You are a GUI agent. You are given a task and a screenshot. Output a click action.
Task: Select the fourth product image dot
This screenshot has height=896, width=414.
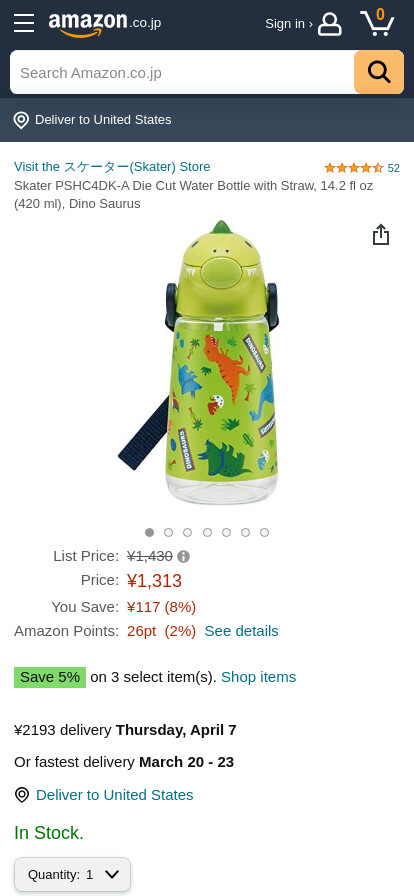click(x=207, y=533)
